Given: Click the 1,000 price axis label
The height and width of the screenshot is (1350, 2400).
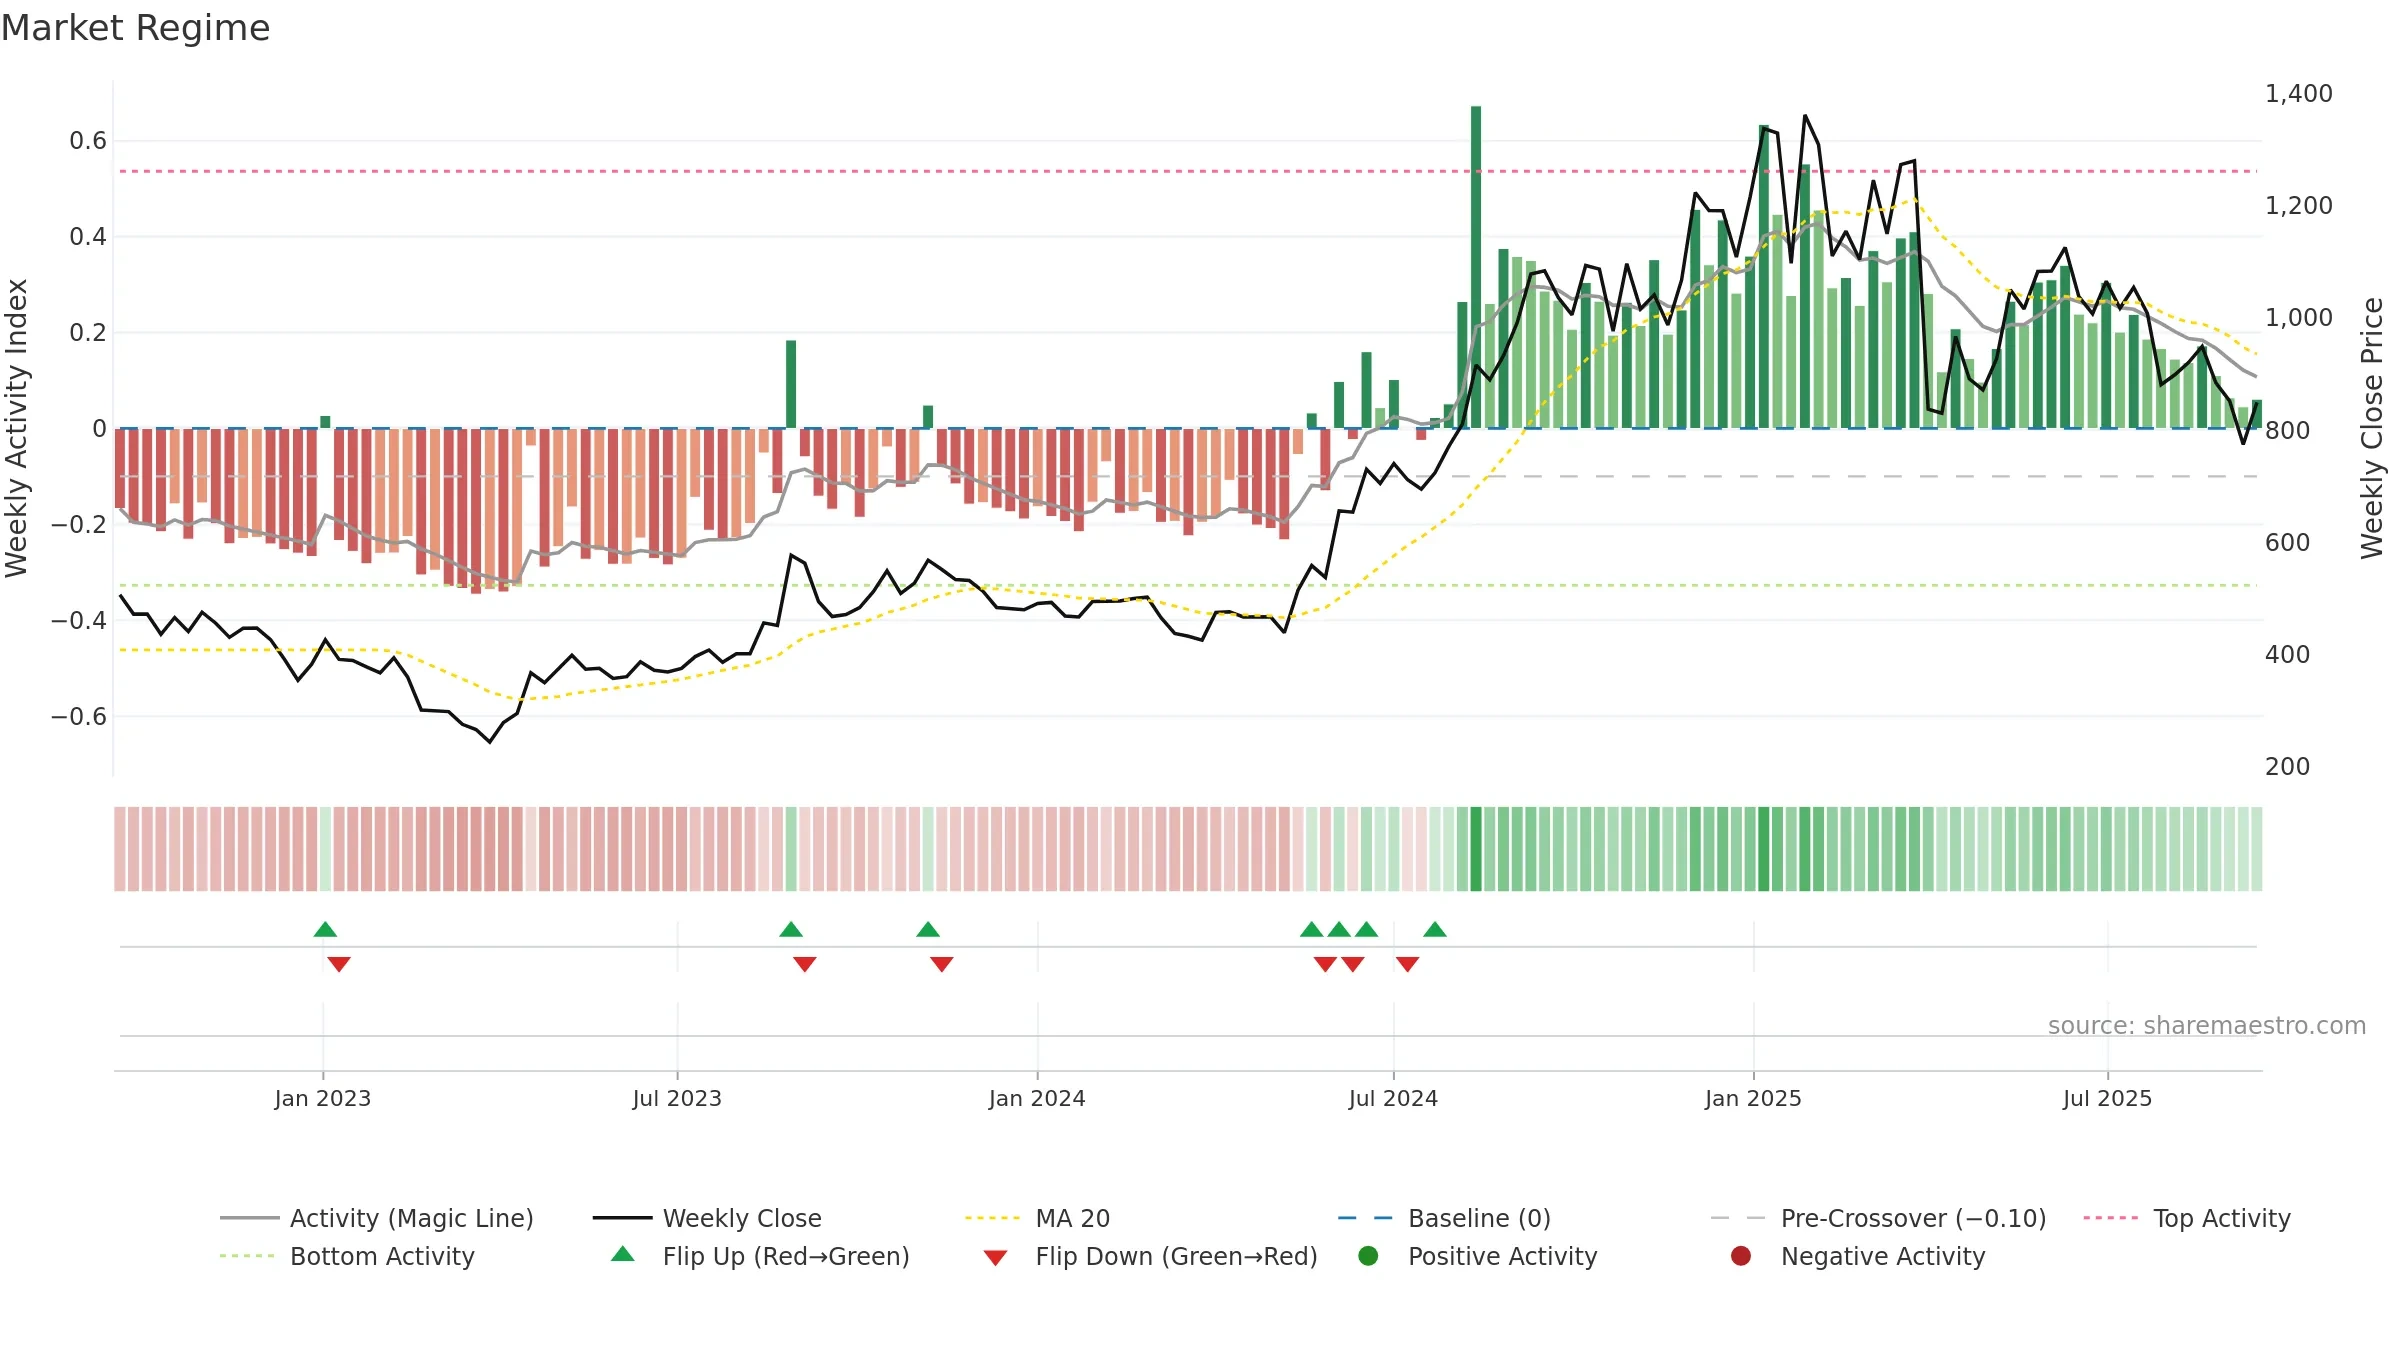Looking at the screenshot, I should 2298,318.
